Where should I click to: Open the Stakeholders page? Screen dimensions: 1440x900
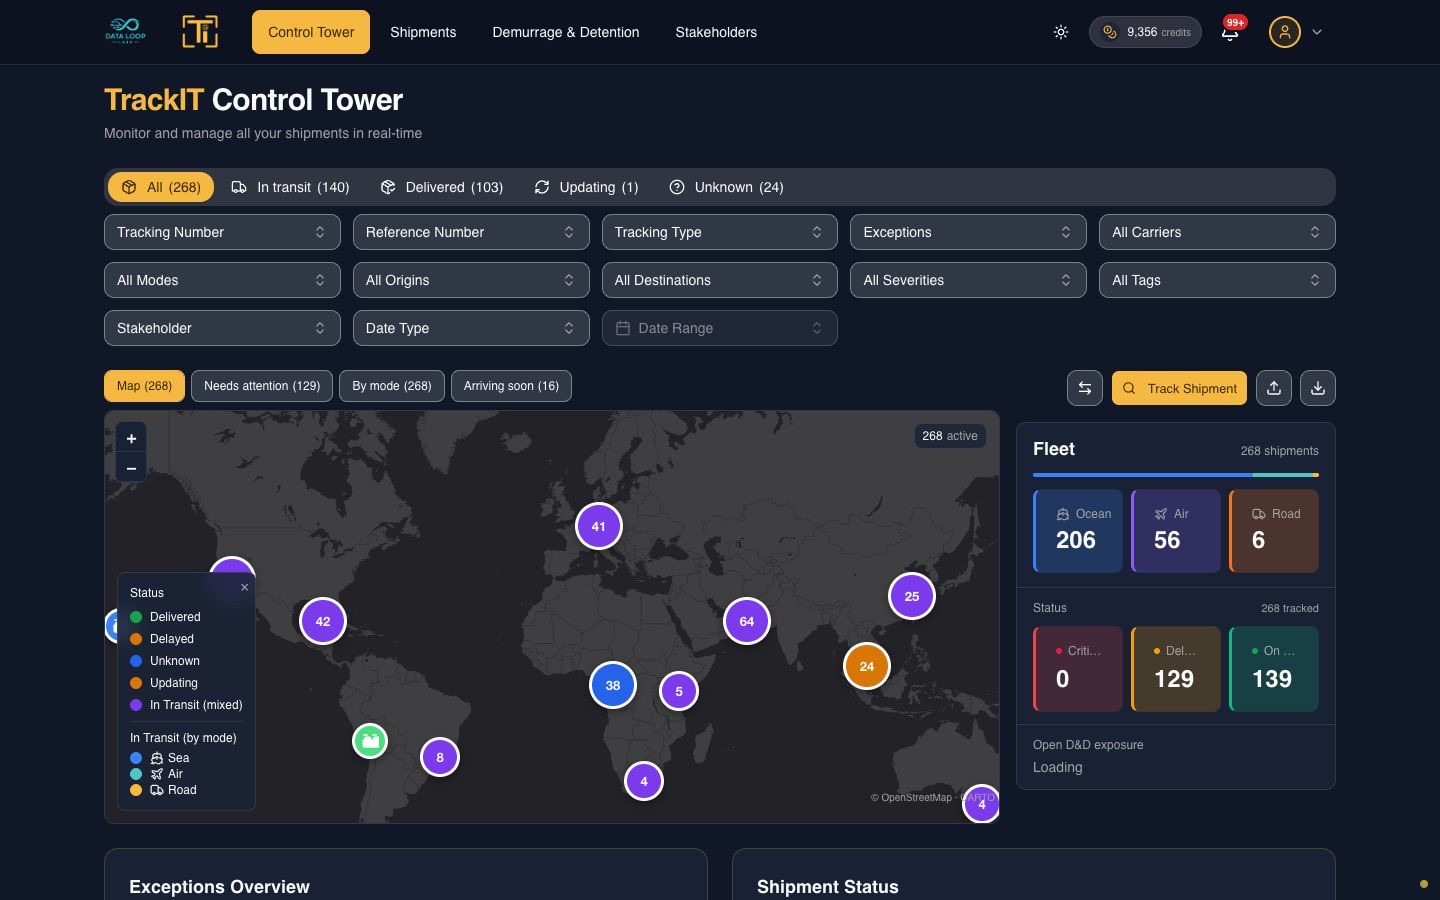coord(716,32)
